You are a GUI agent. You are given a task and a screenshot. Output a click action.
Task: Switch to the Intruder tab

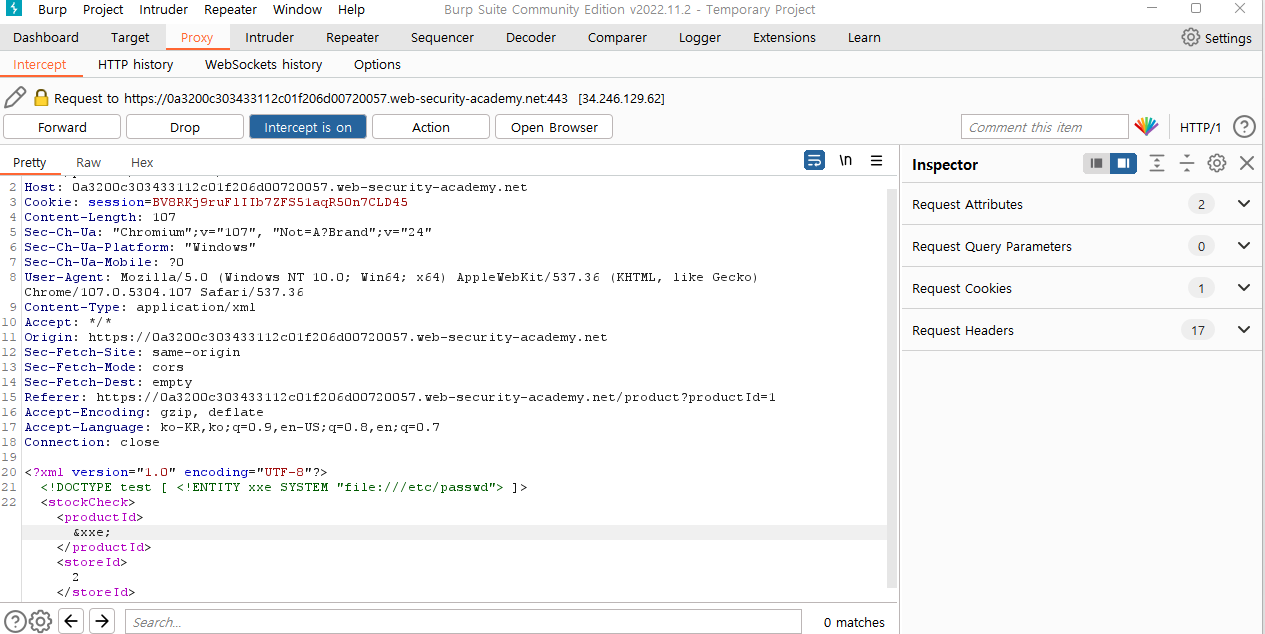pyautogui.click(x=270, y=37)
